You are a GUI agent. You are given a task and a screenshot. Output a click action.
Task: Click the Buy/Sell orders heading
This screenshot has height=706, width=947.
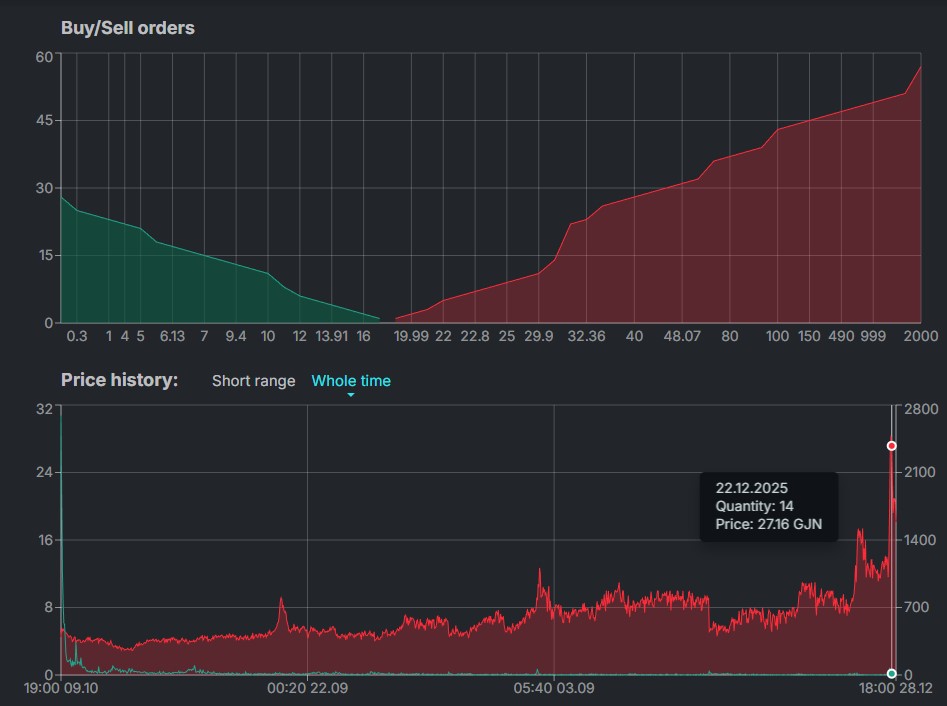(x=128, y=28)
